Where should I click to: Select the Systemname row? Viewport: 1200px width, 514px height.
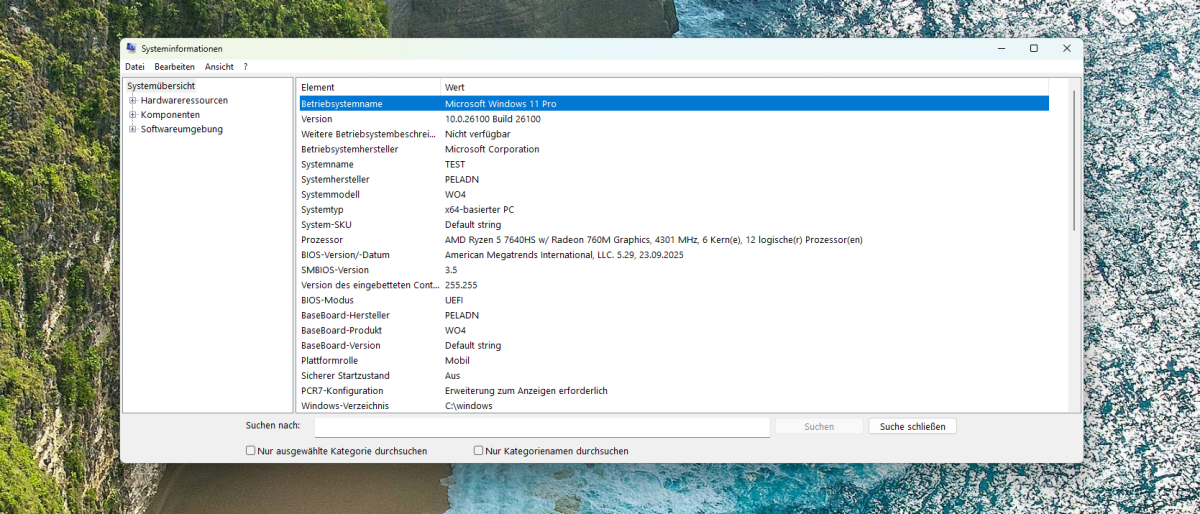[673, 164]
